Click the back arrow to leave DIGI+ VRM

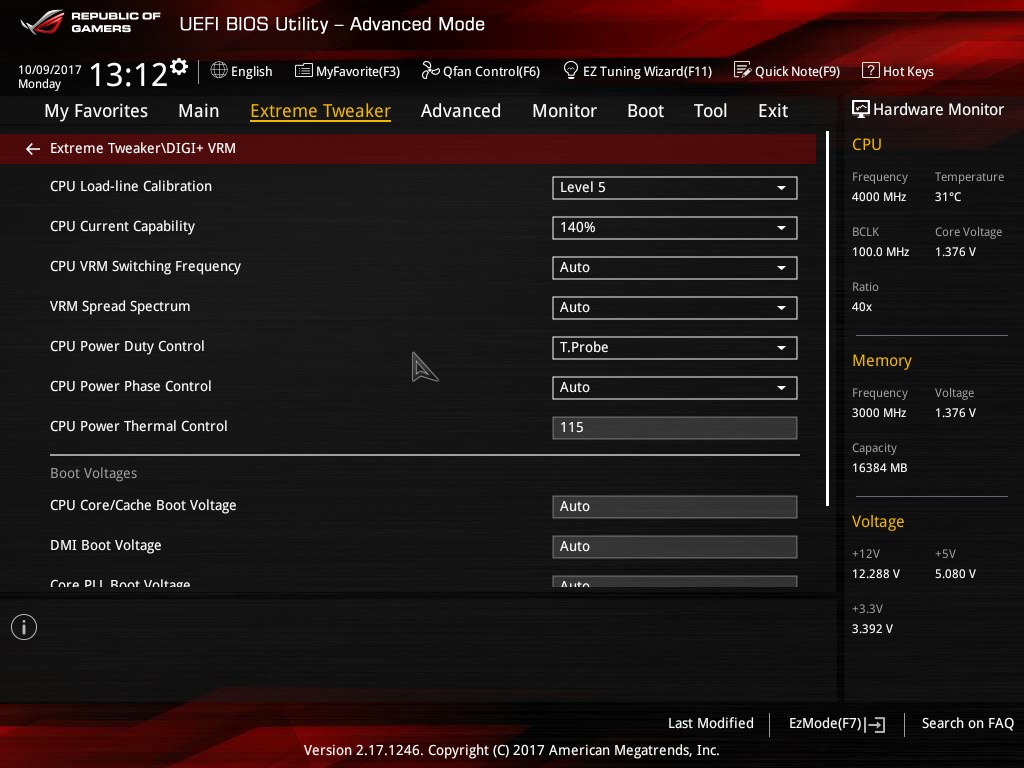pyautogui.click(x=33, y=149)
